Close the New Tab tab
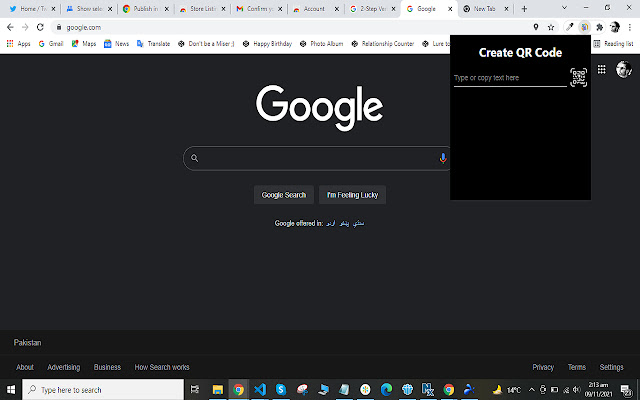This screenshot has height=400, width=640. tap(507, 9)
